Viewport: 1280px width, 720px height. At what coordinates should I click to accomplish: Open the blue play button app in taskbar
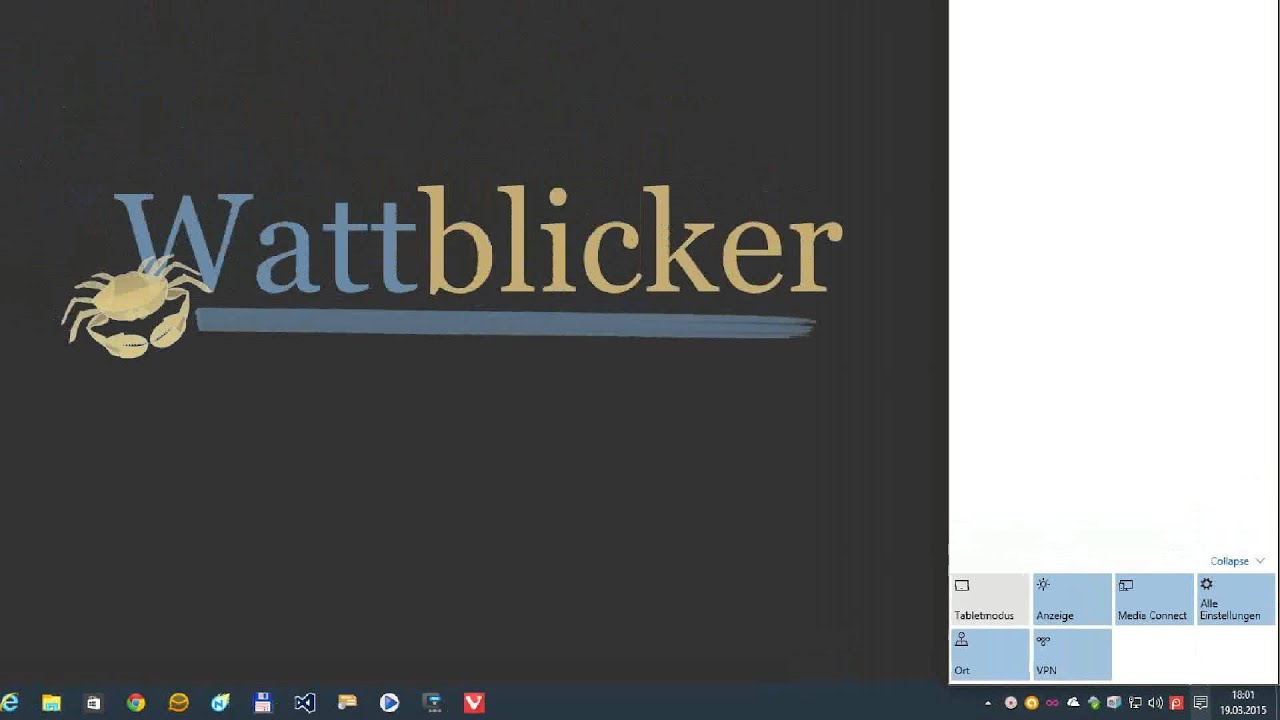(x=390, y=703)
